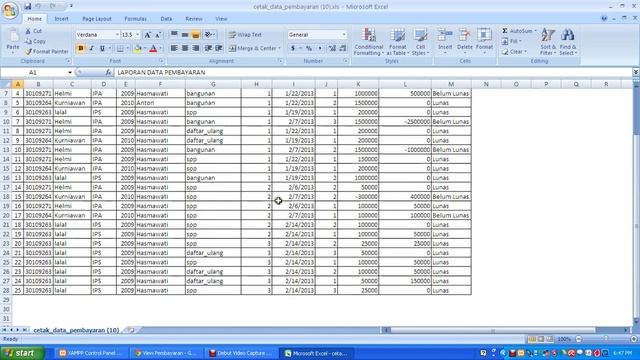640x360 pixels.
Task: Decrease the cell indent
Action: 208,49
